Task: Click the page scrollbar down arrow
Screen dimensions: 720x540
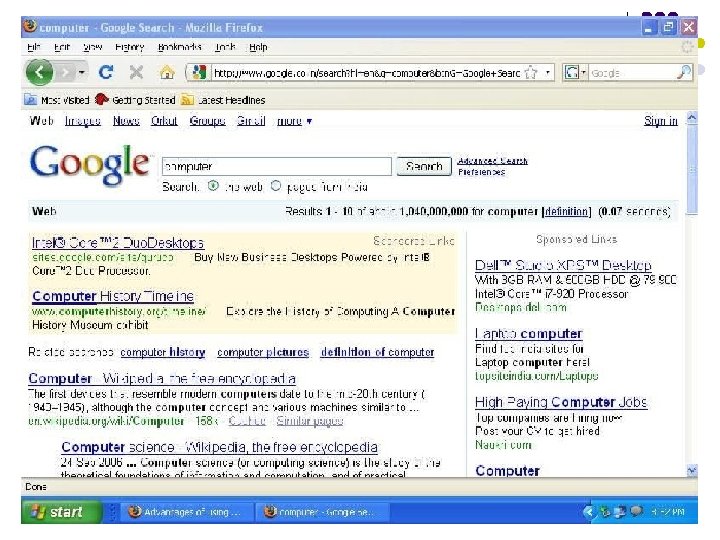Action: point(692,470)
